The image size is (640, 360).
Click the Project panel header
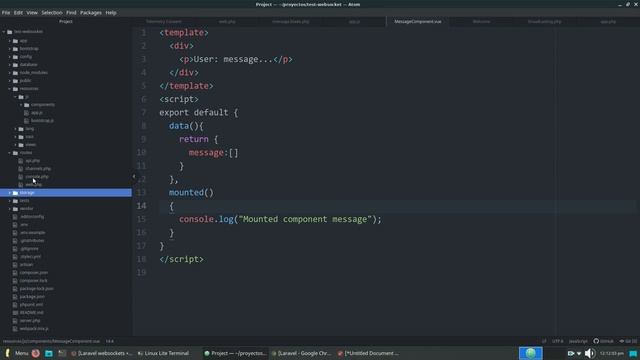pyautogui.click(x=66, y=21)
